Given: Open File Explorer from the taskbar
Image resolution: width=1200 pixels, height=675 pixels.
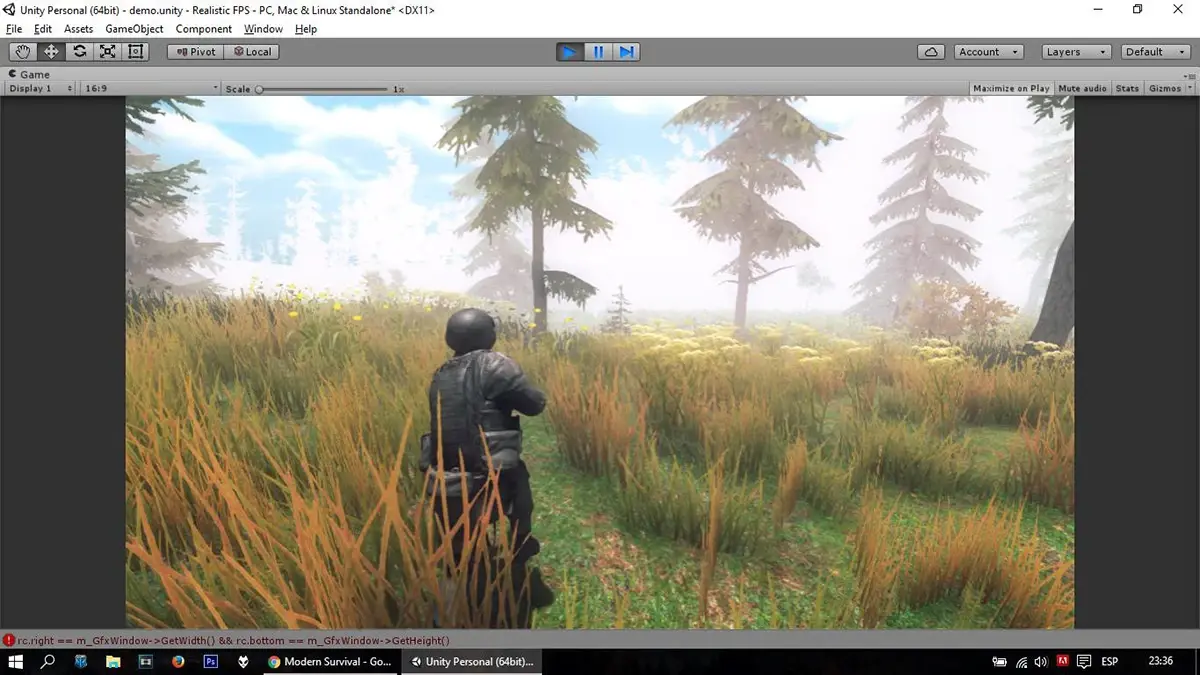Looking at the screenshot, I should (113, 661).
